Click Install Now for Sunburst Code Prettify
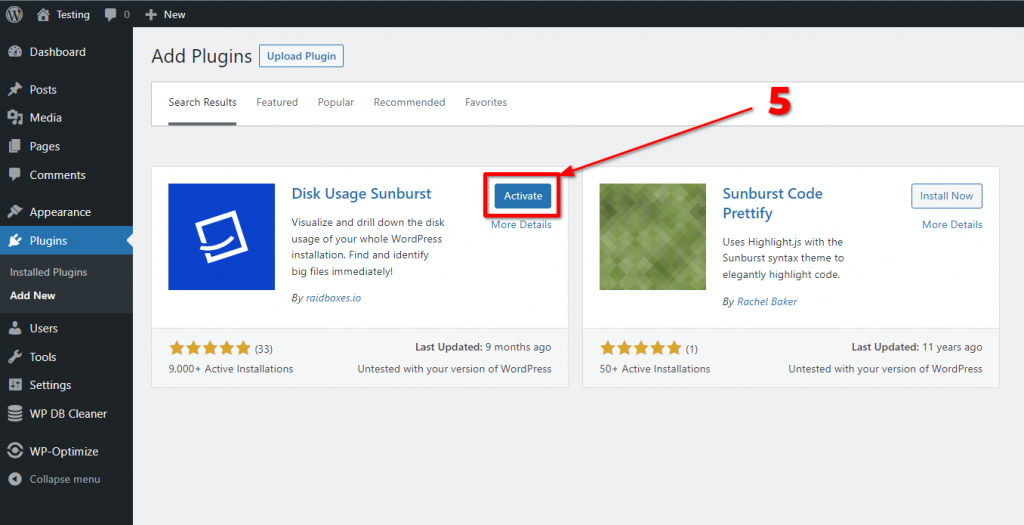The image size is (1024, 525). tap(946, 196)
